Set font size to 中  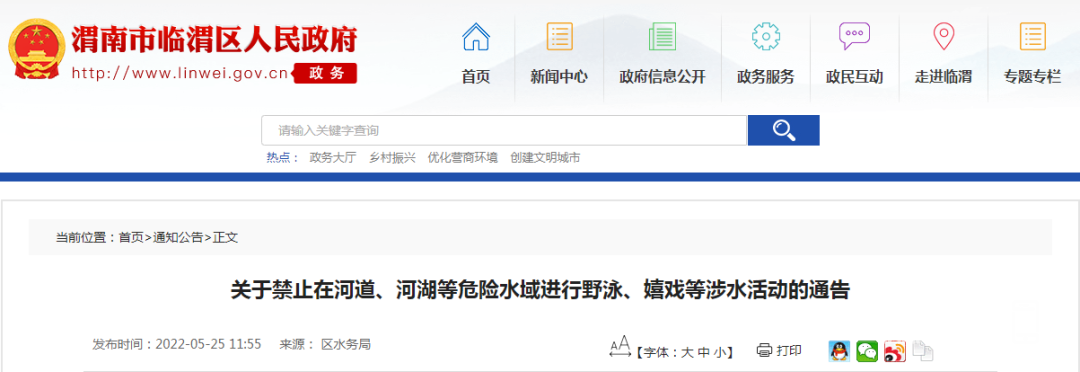[x=703, y=352]
